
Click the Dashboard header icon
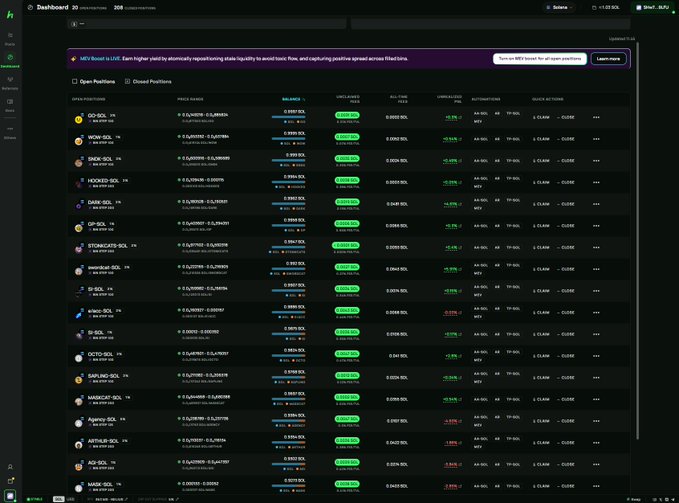tap(30, 7)
